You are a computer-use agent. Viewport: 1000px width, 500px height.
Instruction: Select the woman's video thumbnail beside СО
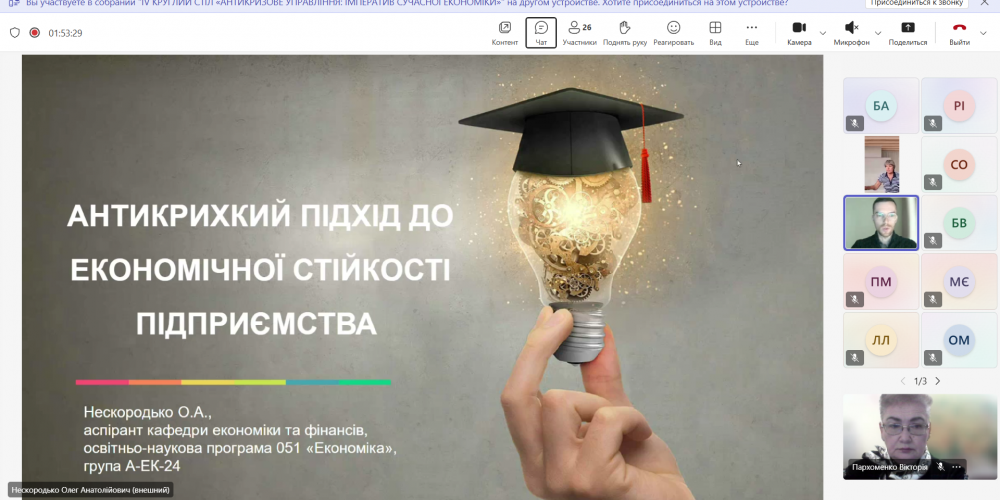pyautogui.click(x=881, y=164)
